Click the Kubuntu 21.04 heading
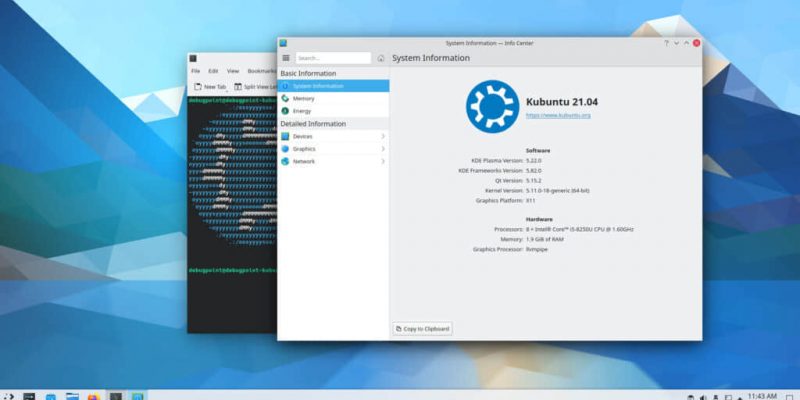Viewport: 800px width, 400px height. [x=562, y=102]
